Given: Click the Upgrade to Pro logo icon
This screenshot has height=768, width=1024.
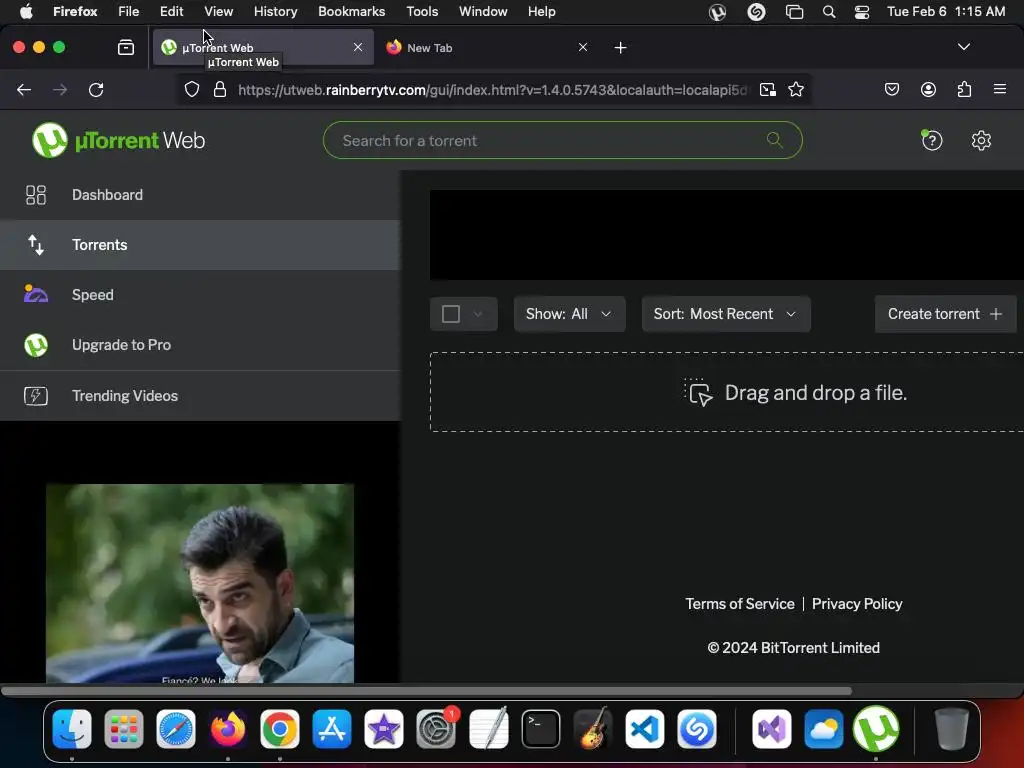Looking at the screenshot, I should pyautogui.click(x=36, y=345).
